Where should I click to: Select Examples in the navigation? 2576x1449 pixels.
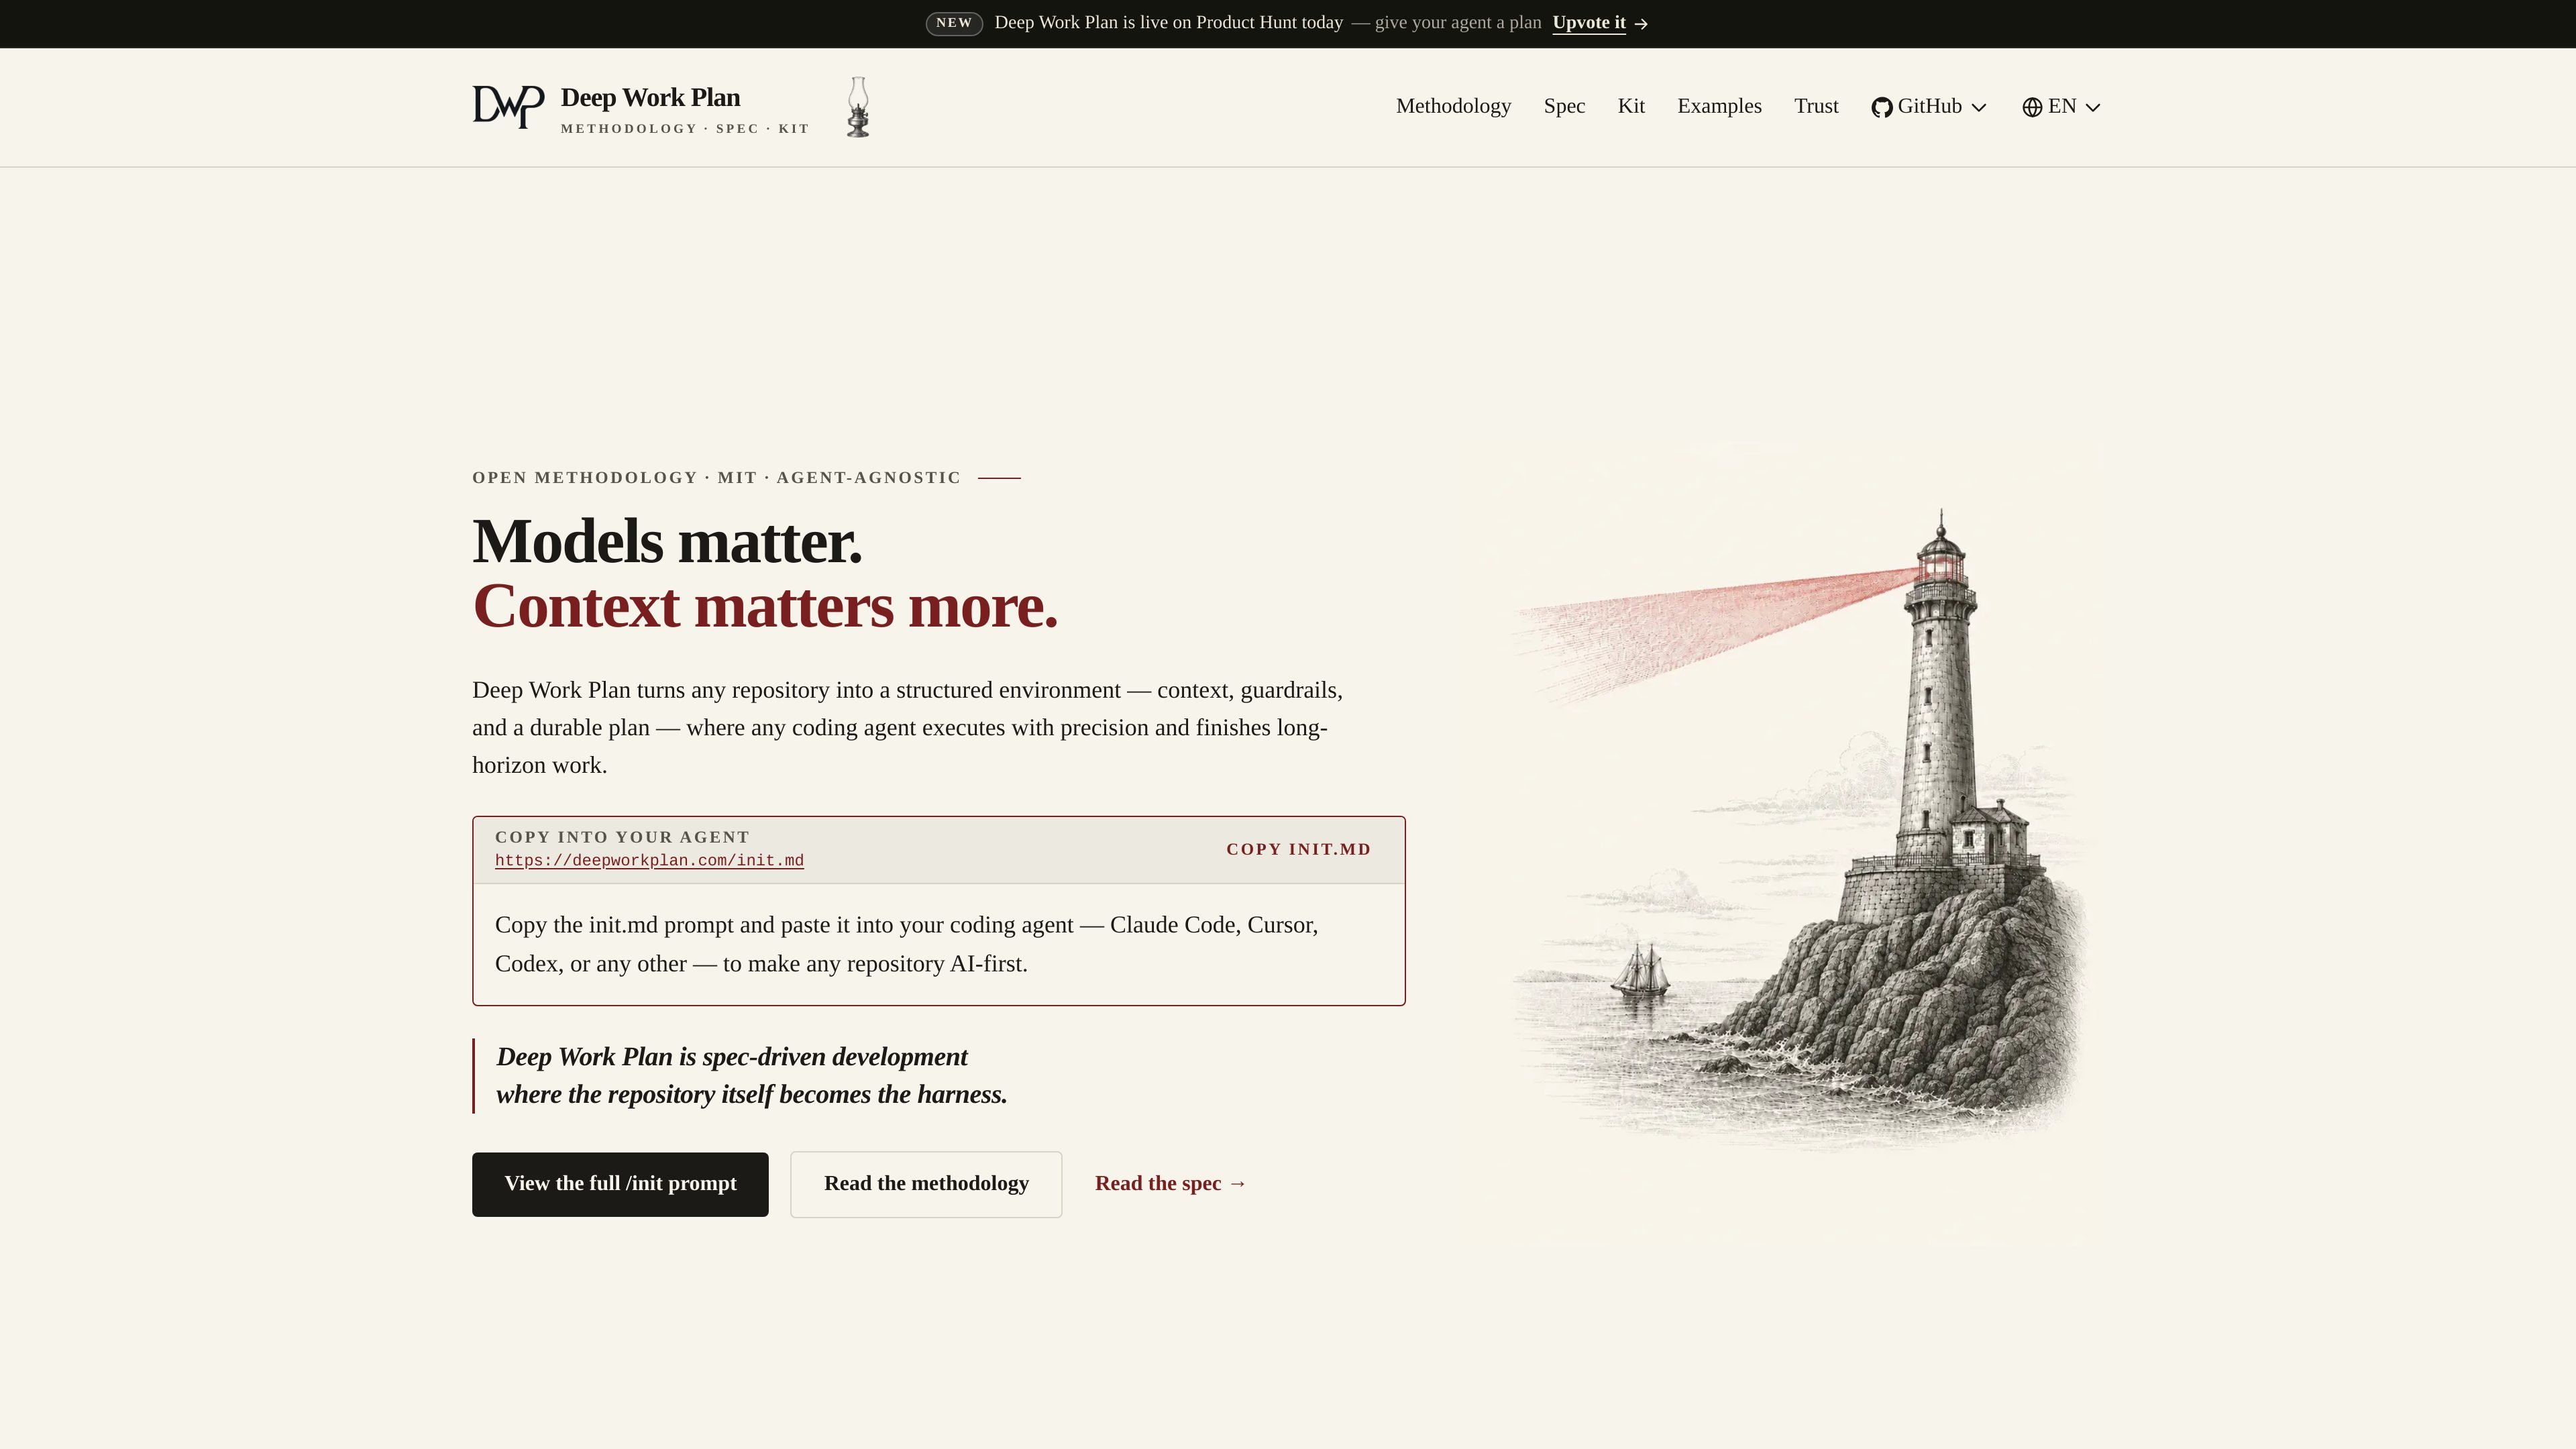(1719, 106)
